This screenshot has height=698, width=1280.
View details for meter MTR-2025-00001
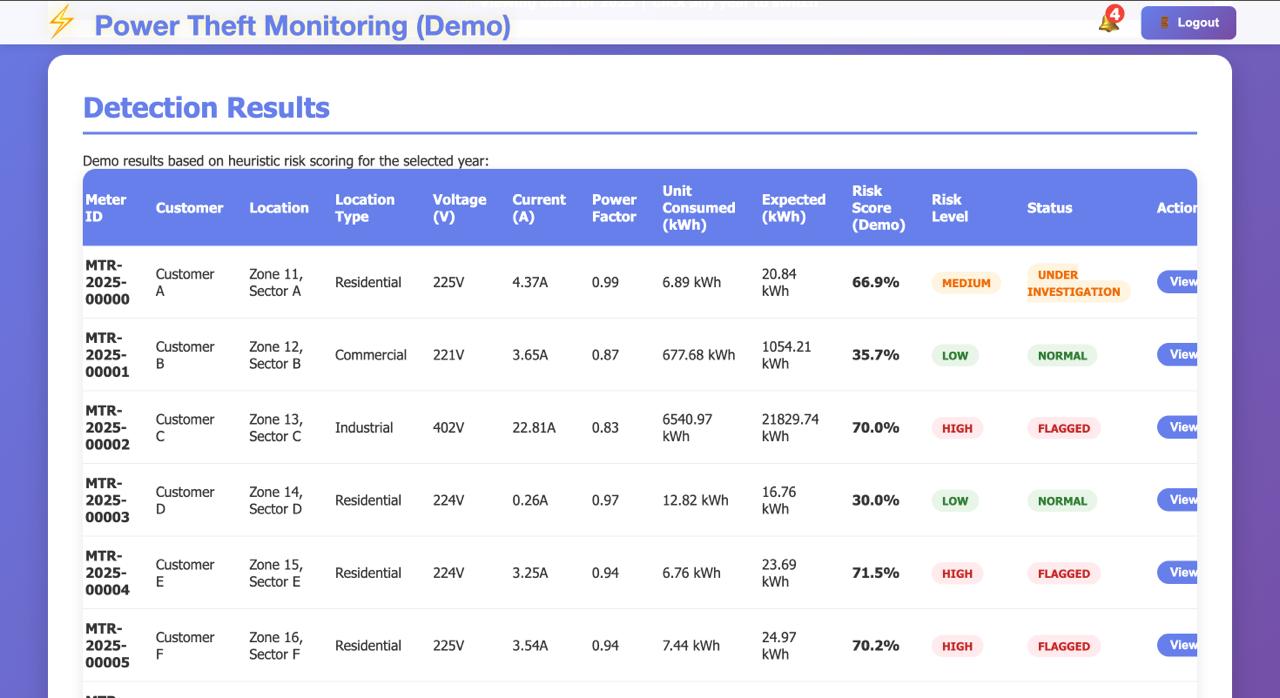(1177, 354)
